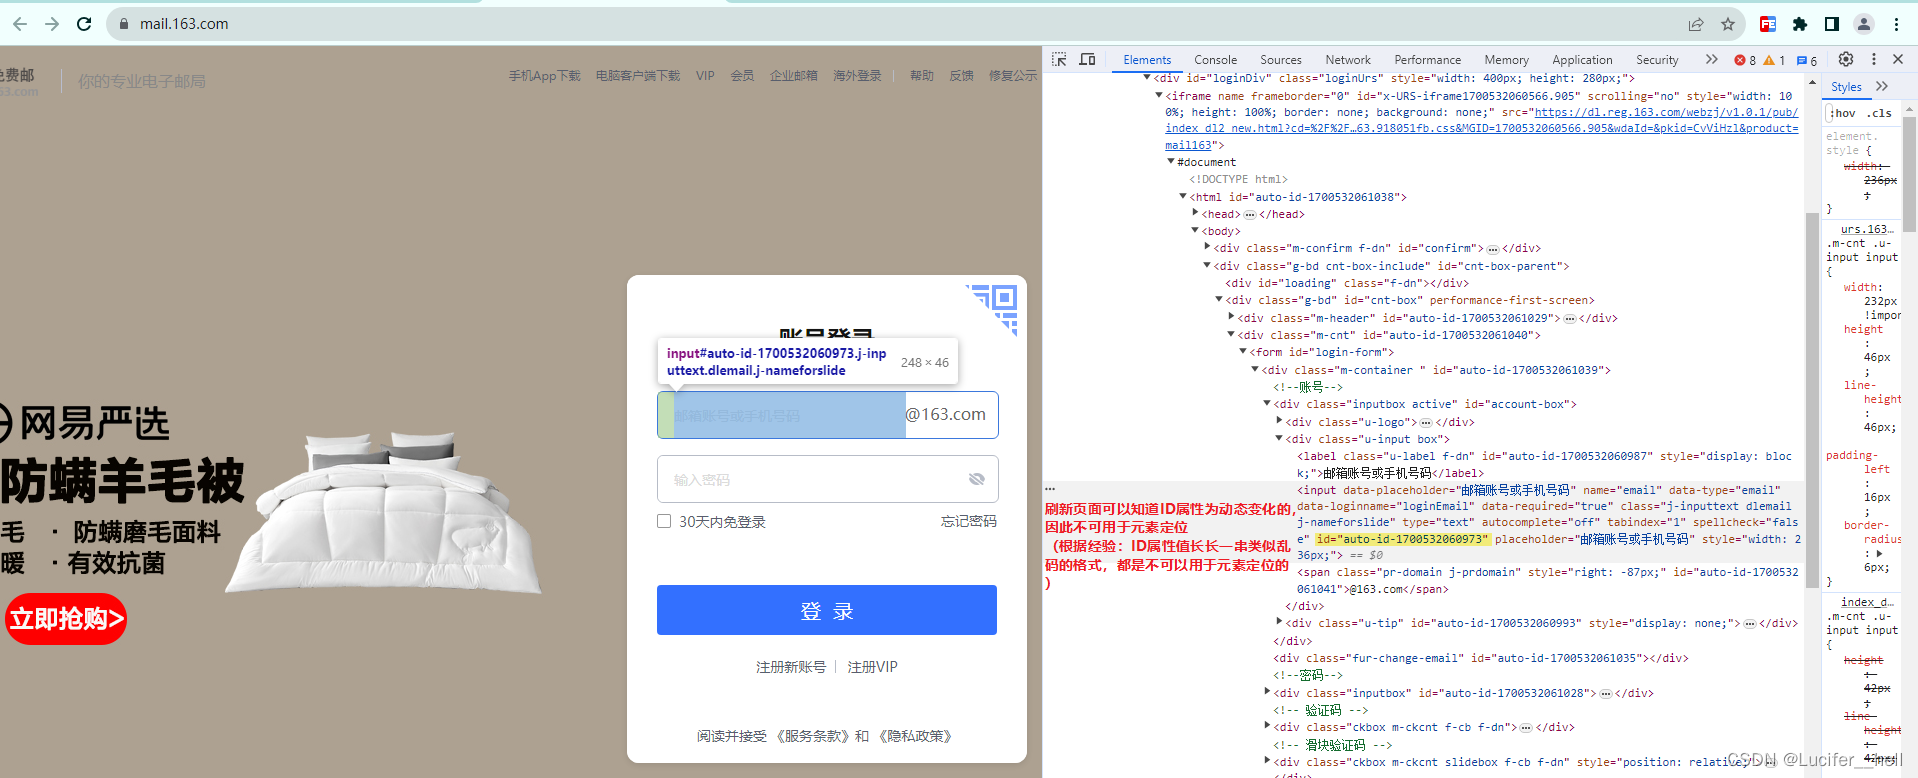1918x778 pixels.
Task: Click the DevTools Elements vertical scrollbar
Action: pos(1811,400)
